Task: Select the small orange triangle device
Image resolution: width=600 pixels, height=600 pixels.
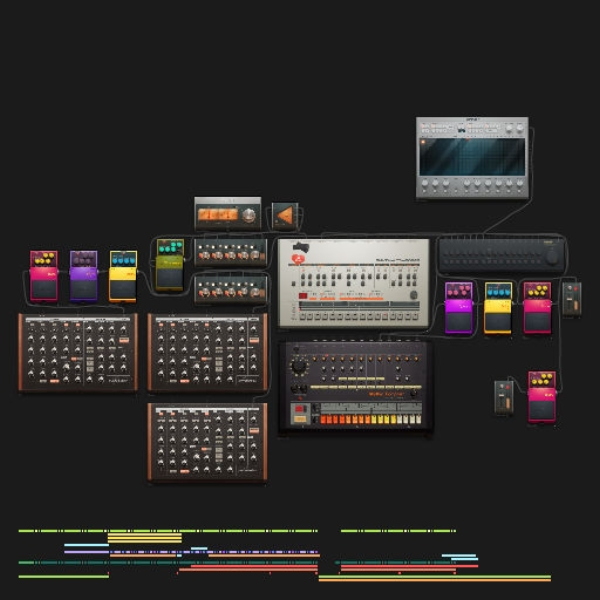Action: pyautogui.click(x=285, y=216)
